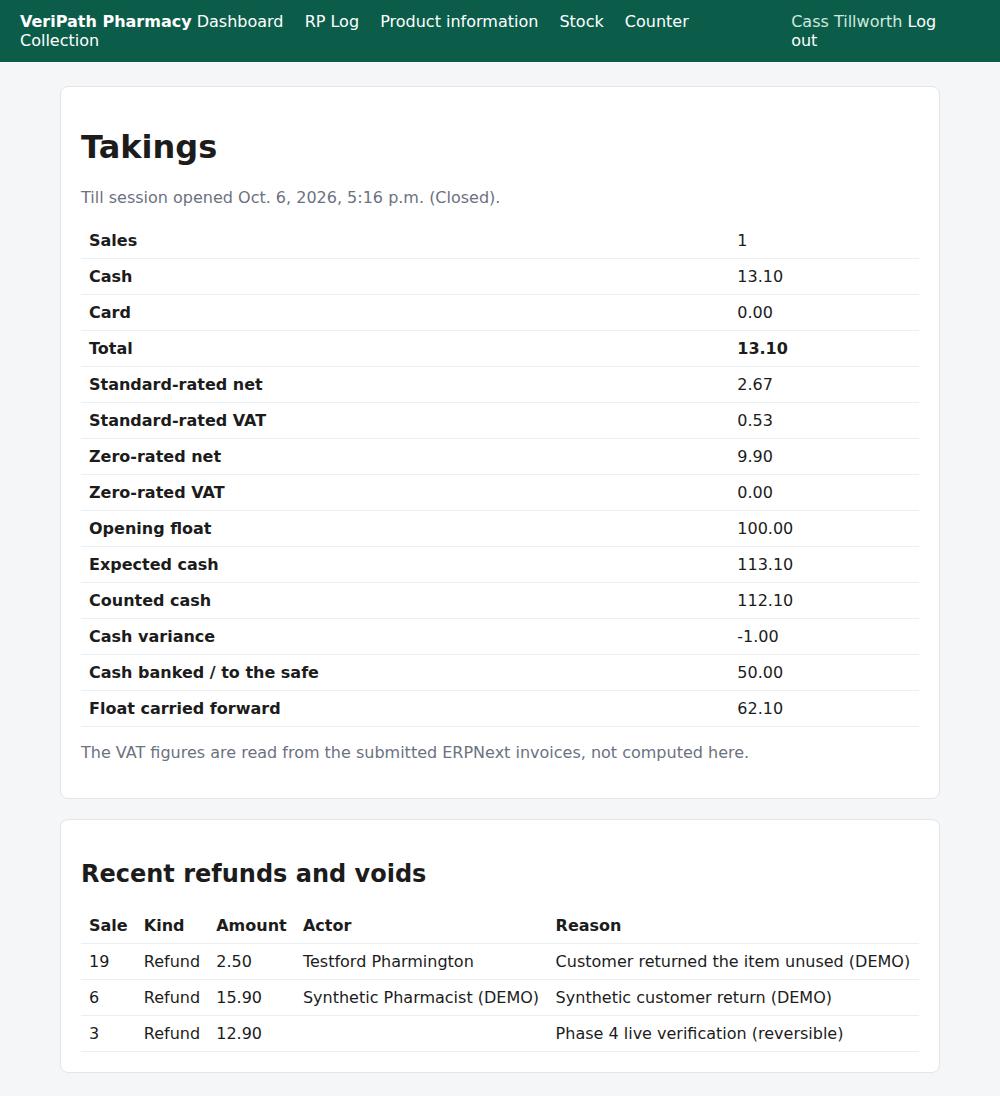Open the Dashboard page
The image size is (1000, 1096).
click(240, 22)
